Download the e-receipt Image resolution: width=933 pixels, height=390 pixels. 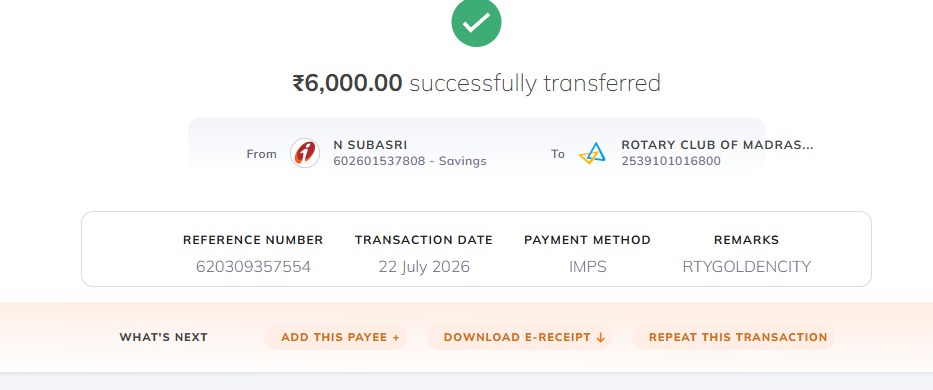click(519, 337)
